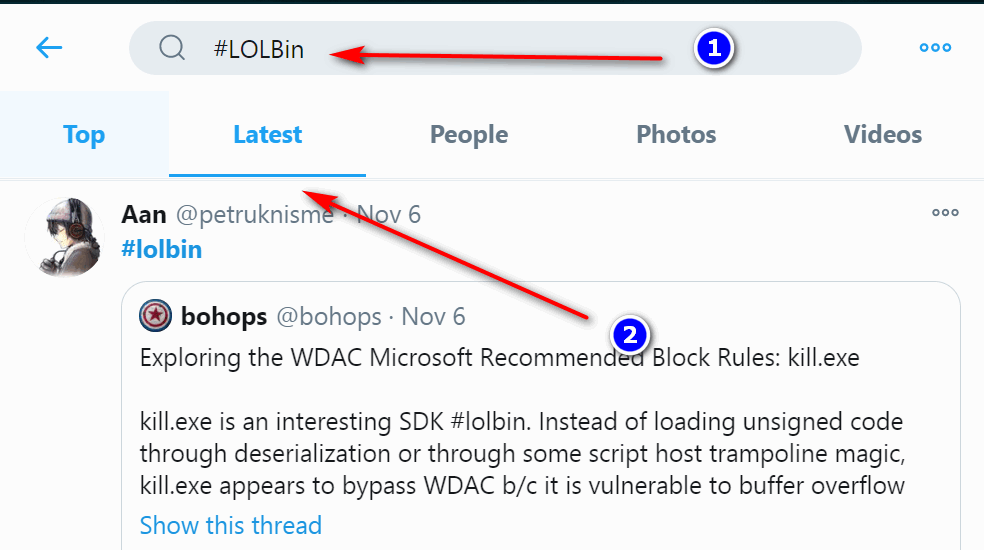The width and height of the screenshot is (984, 550).
Task: Click the back arrow icon
Action: click(x=49, y=47)
